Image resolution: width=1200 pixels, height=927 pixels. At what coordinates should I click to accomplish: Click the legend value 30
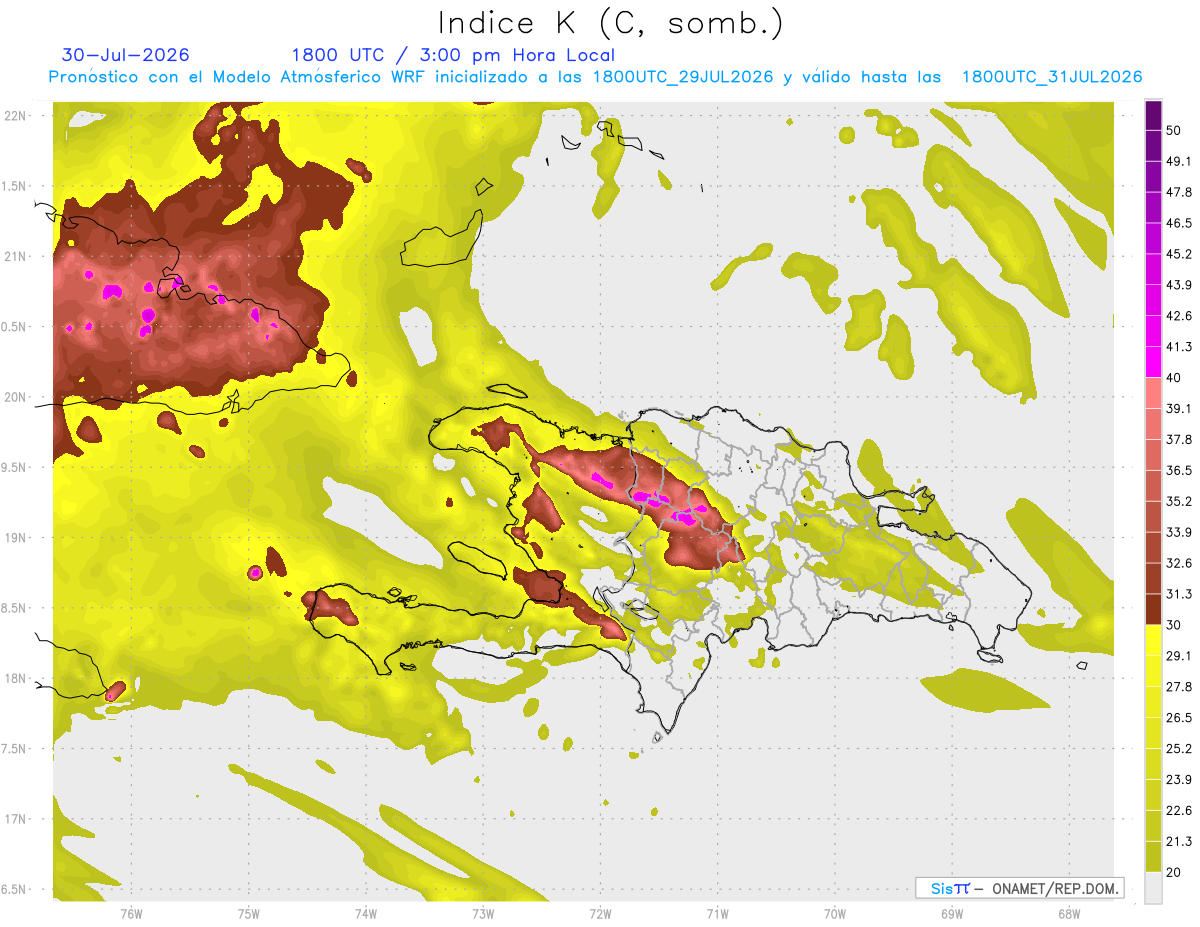coord(1174,625)
